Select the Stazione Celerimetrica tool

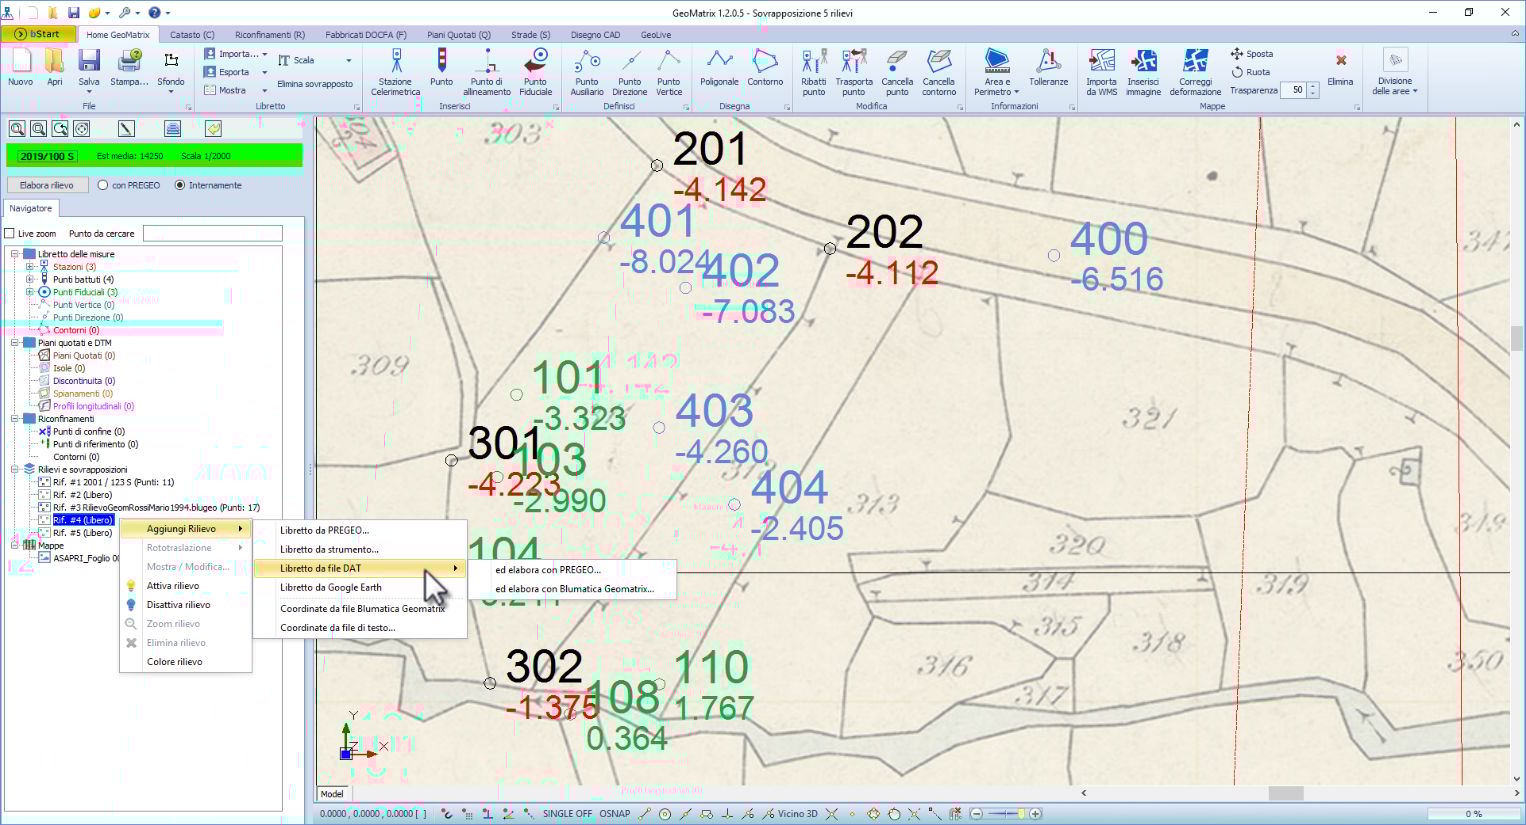[x=395, y=70]
